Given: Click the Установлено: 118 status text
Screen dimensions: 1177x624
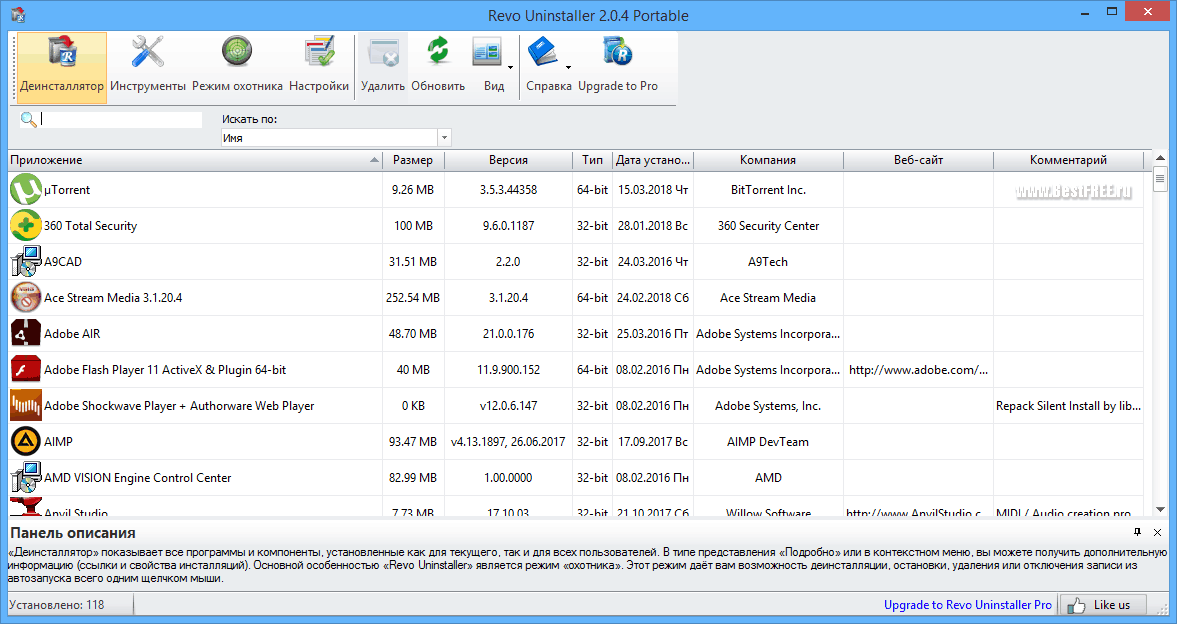Looking at the screenshot, I should [57, 604].
